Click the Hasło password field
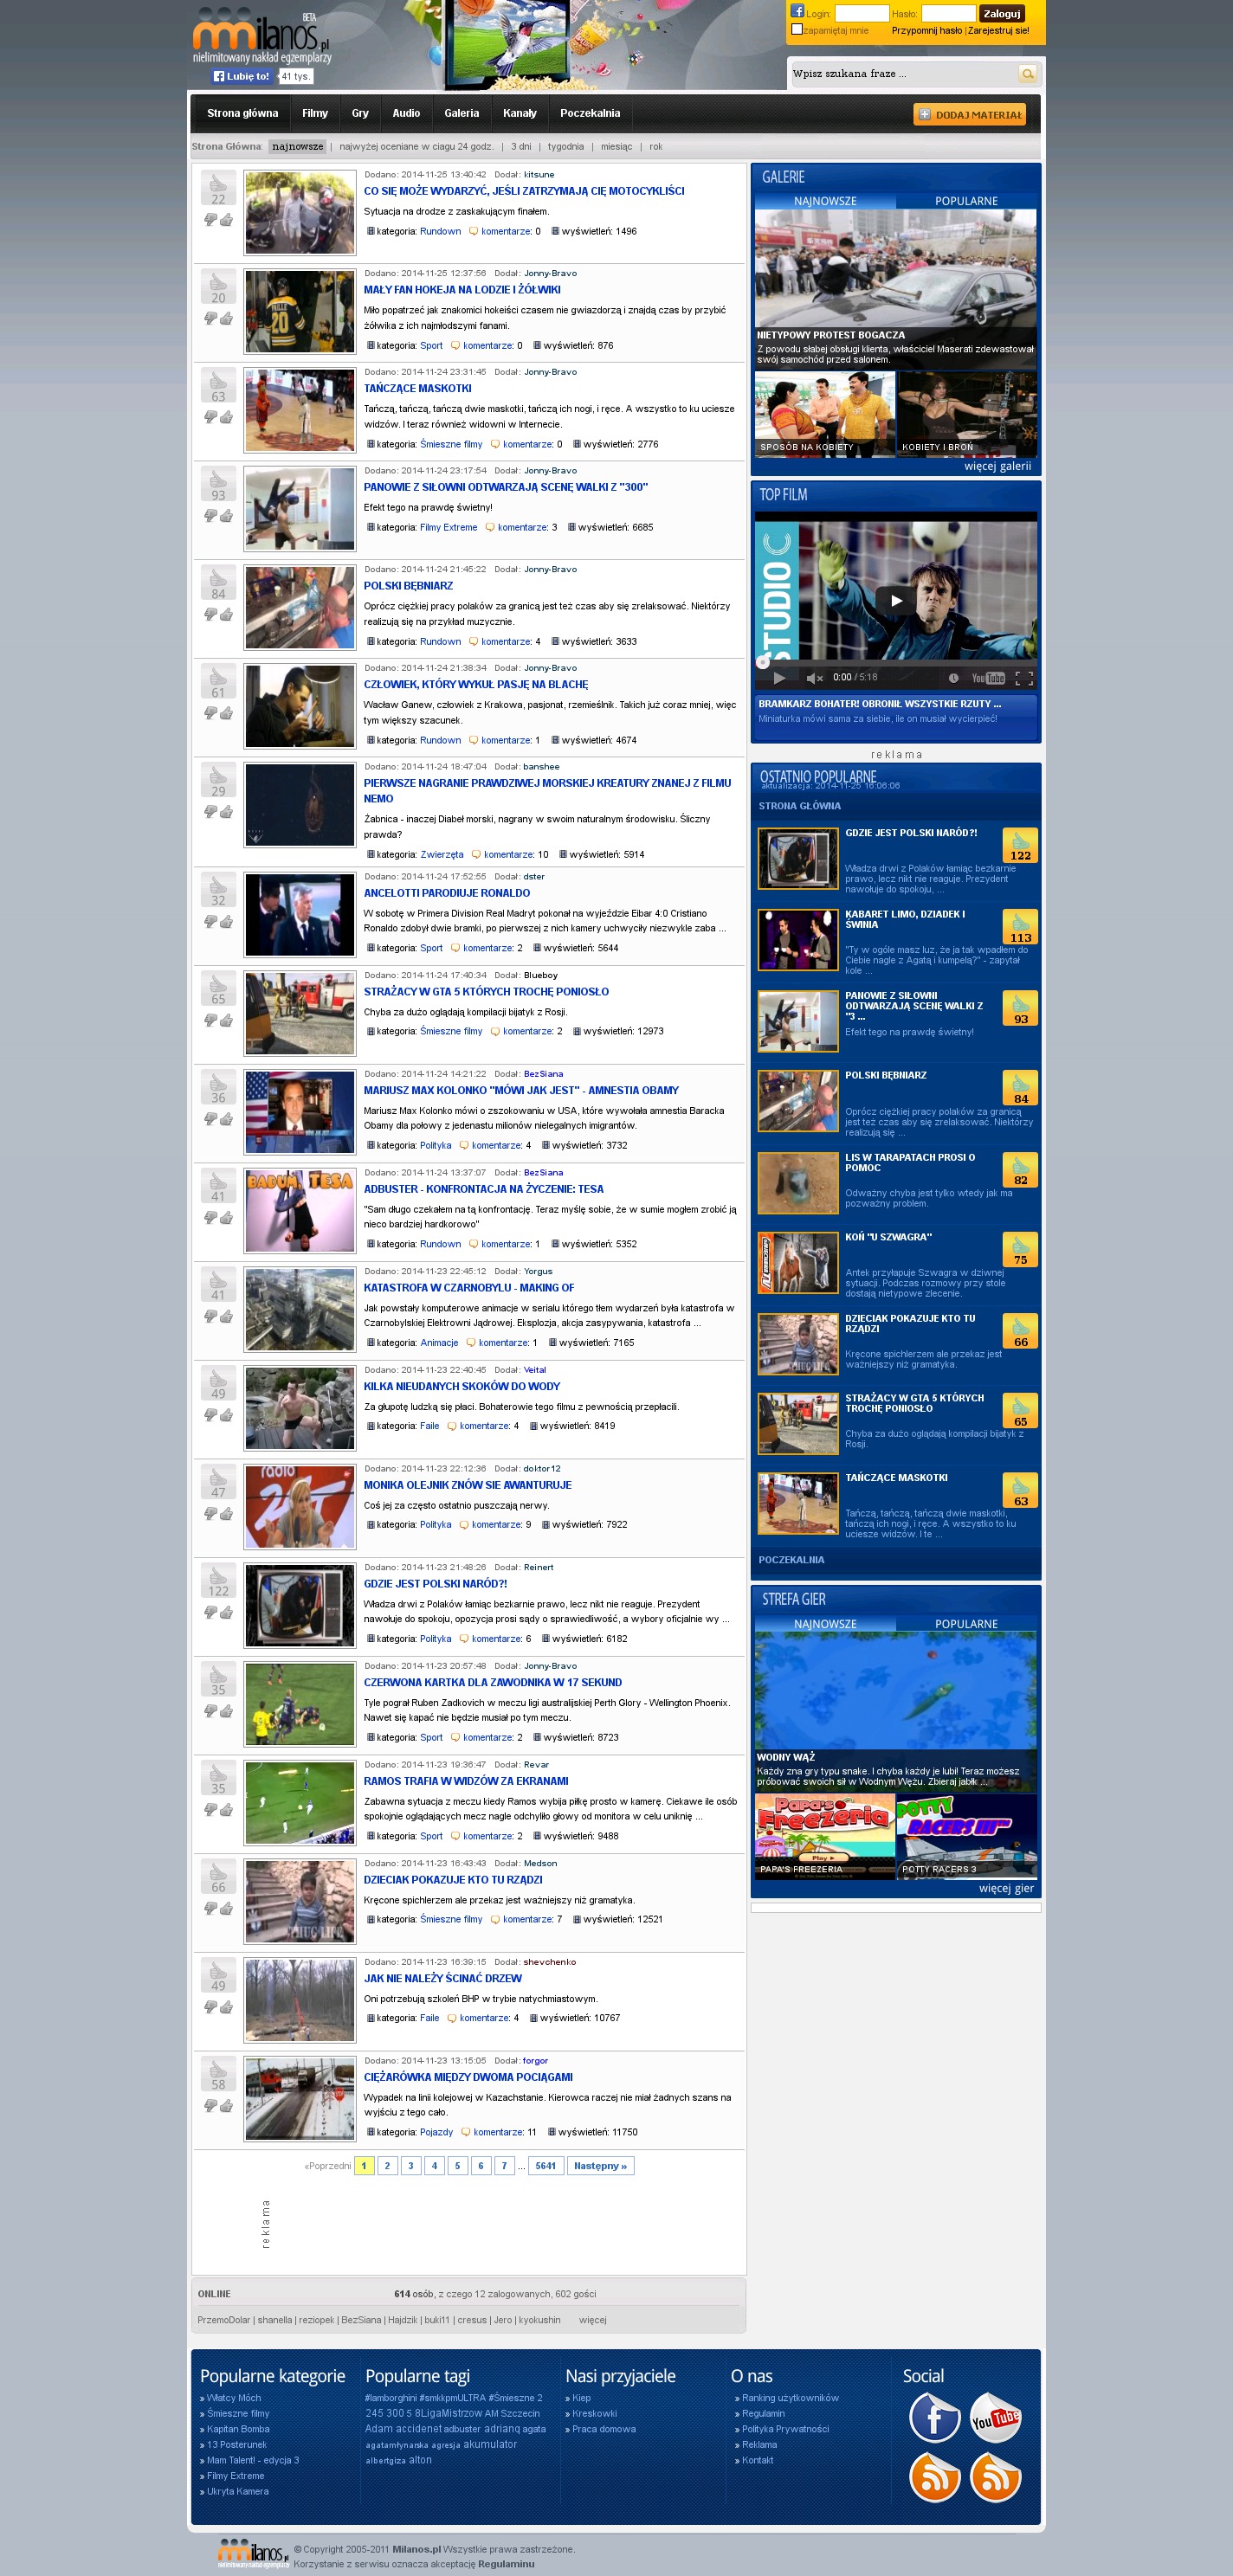This screenshot has height=2576, width=1233. tap(948, 14)
